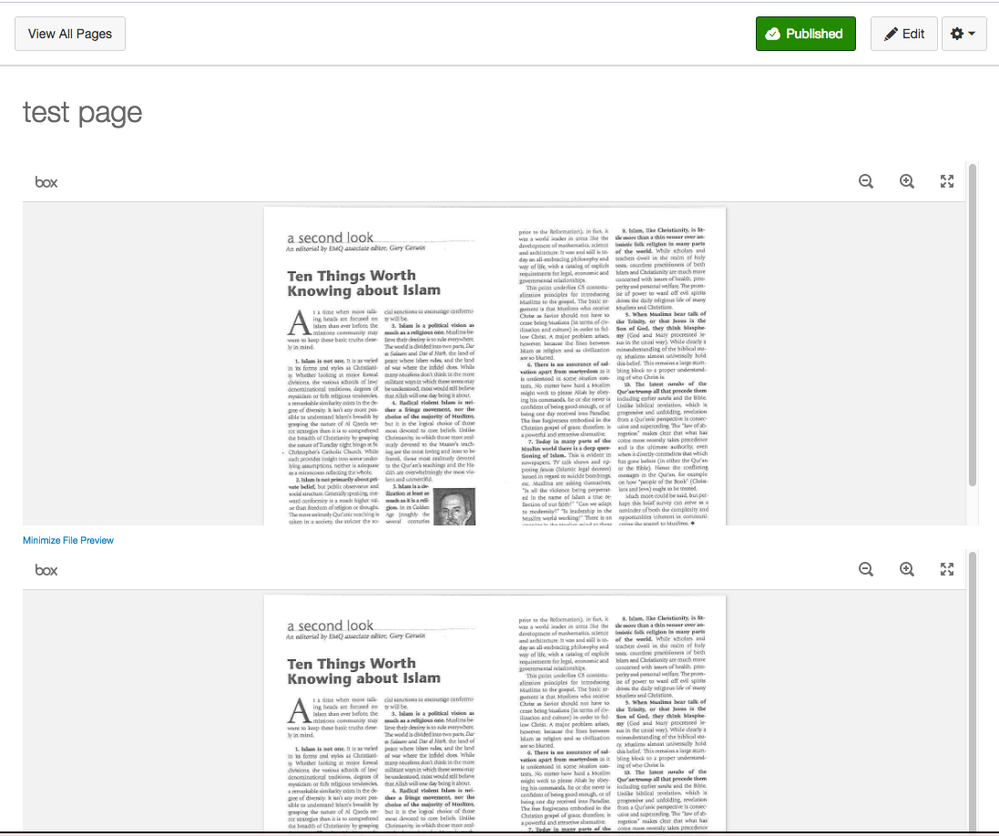Zoom in on the second Box preview
This screenshot has height=836, width=999.
point(907,569)
